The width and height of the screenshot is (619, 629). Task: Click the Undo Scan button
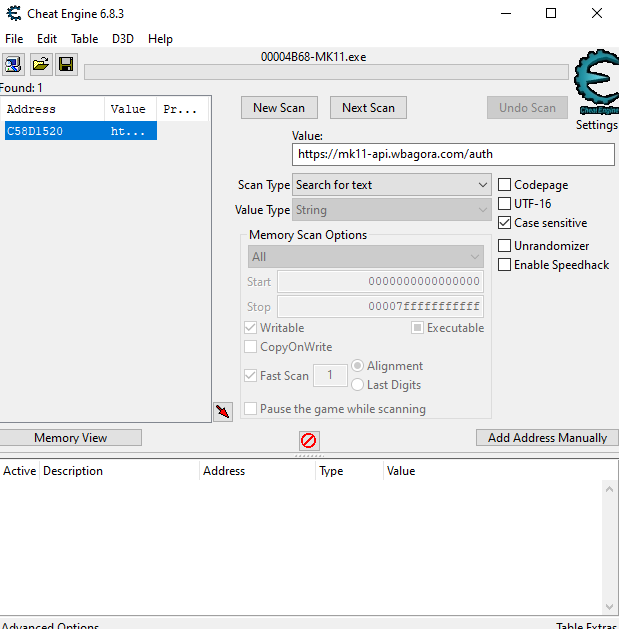click(527, 108)
